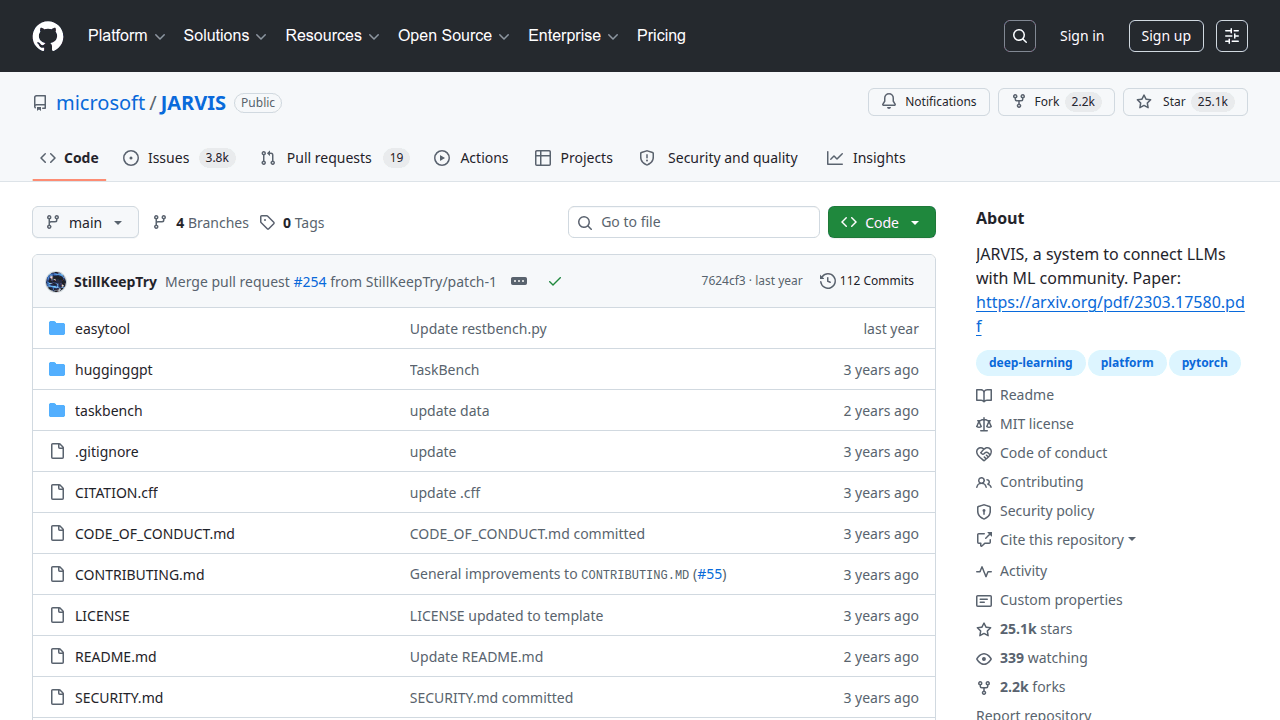Switch to the Pull requests tab

tap(335, 158)
